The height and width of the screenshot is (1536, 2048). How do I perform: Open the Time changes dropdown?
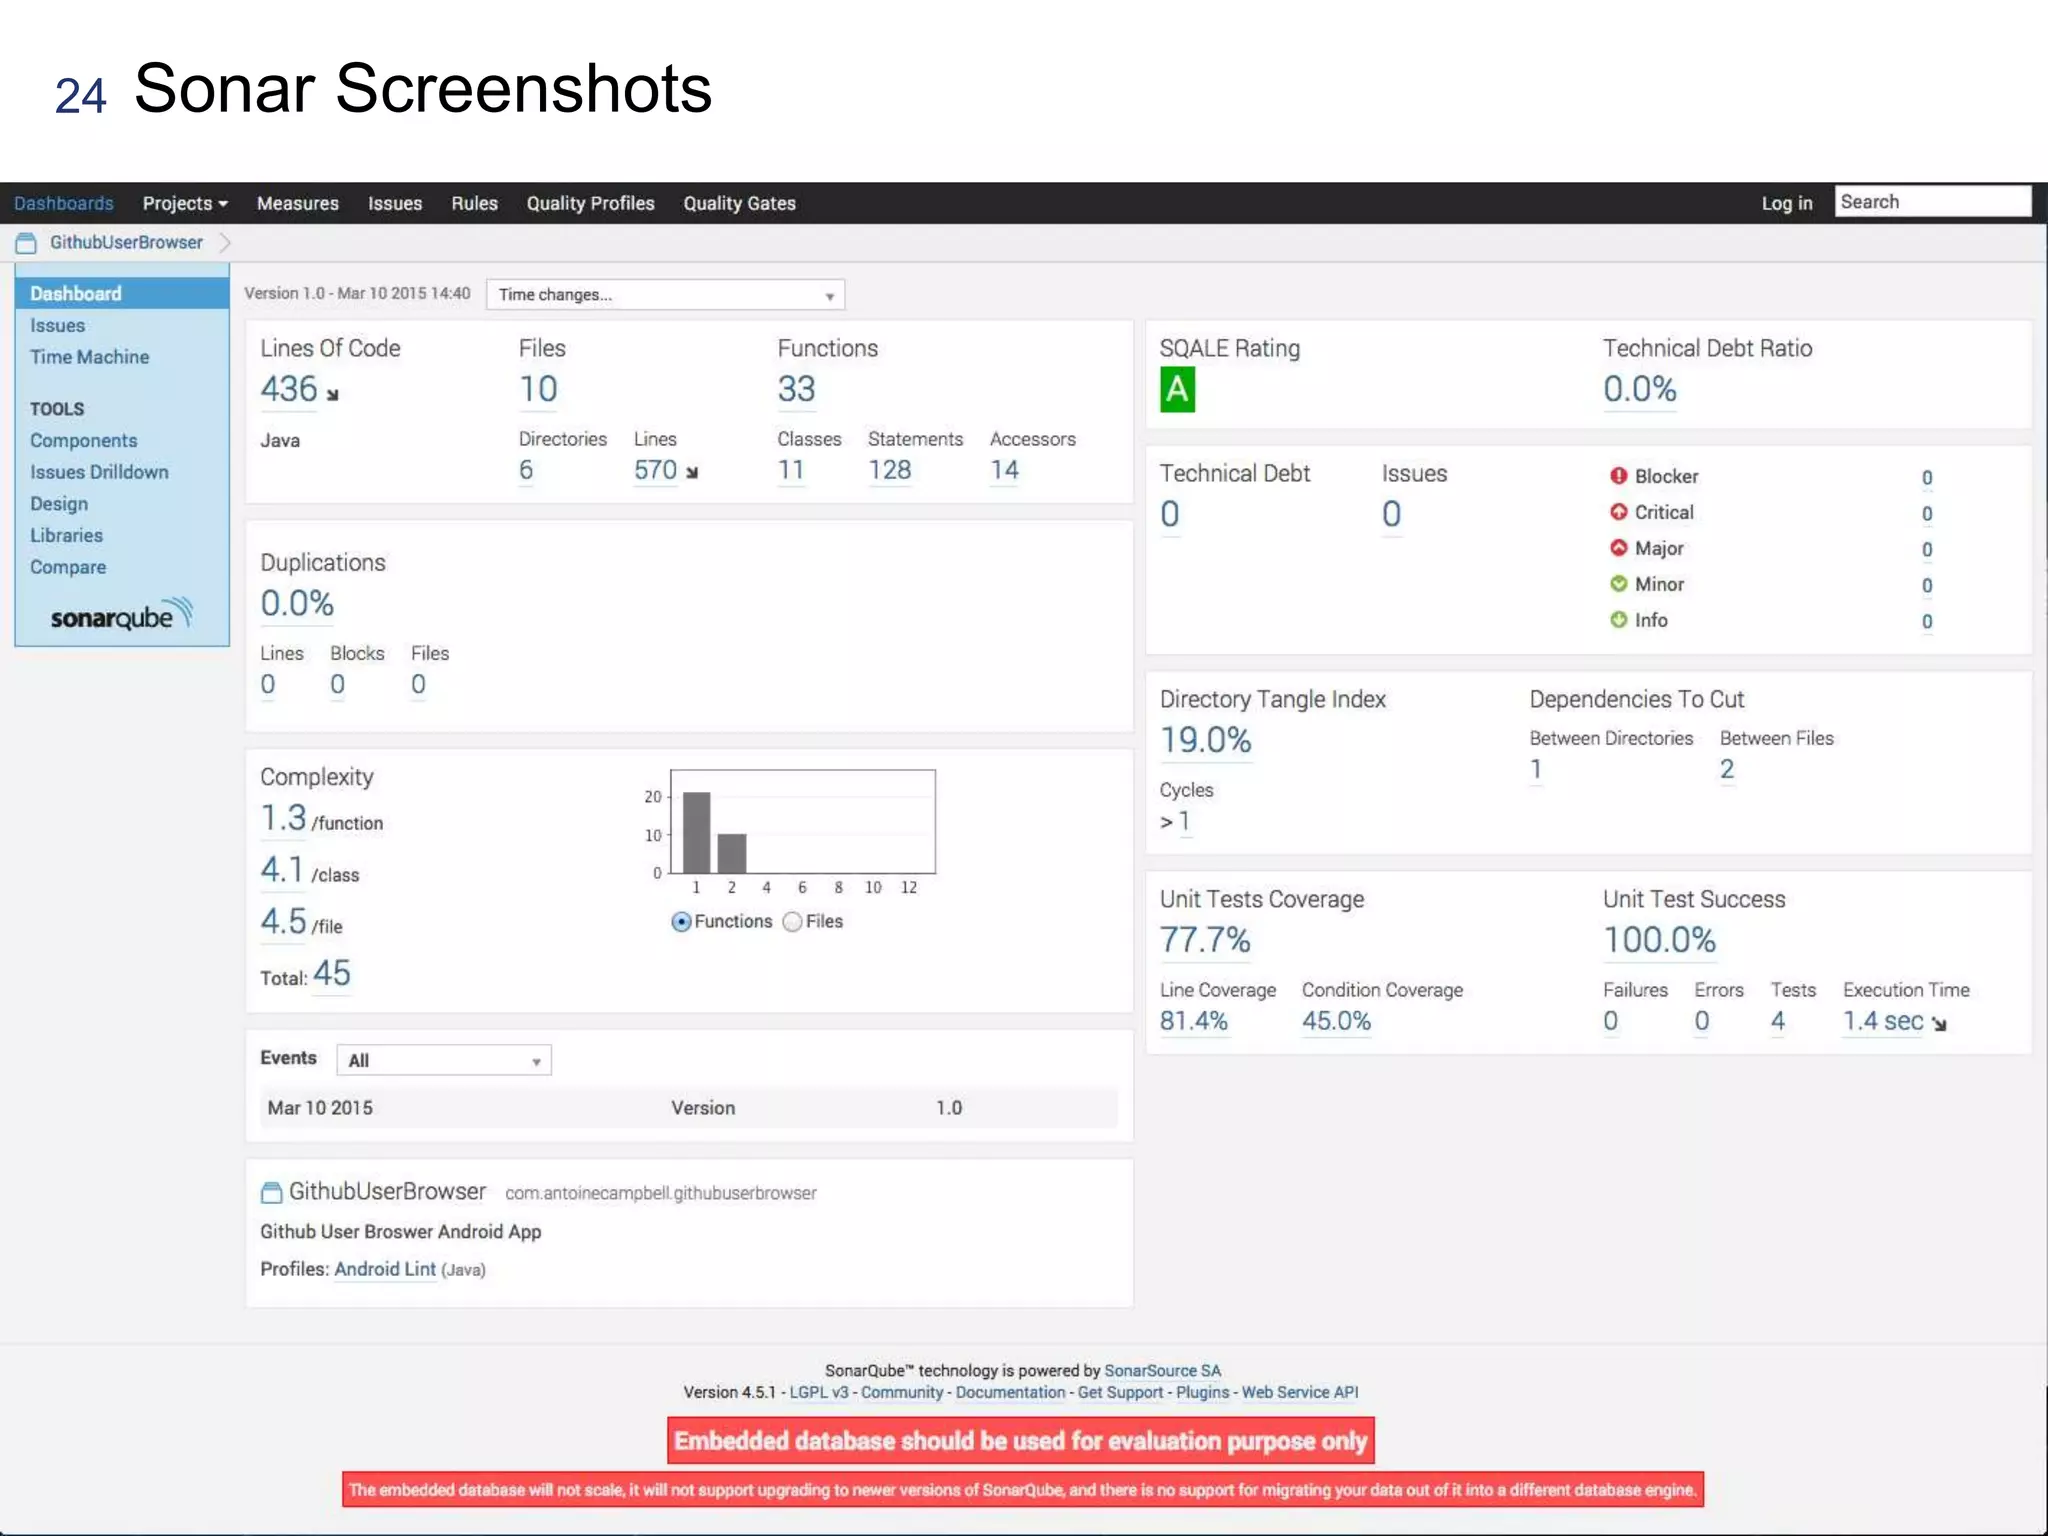click(665, 295)
